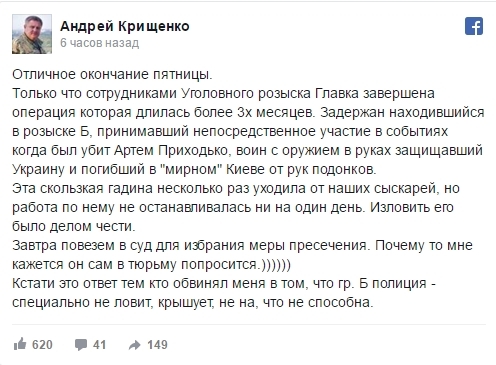View the 620 likes count
The height and width of the screenshot is (365, 496).
coord(42,345)
